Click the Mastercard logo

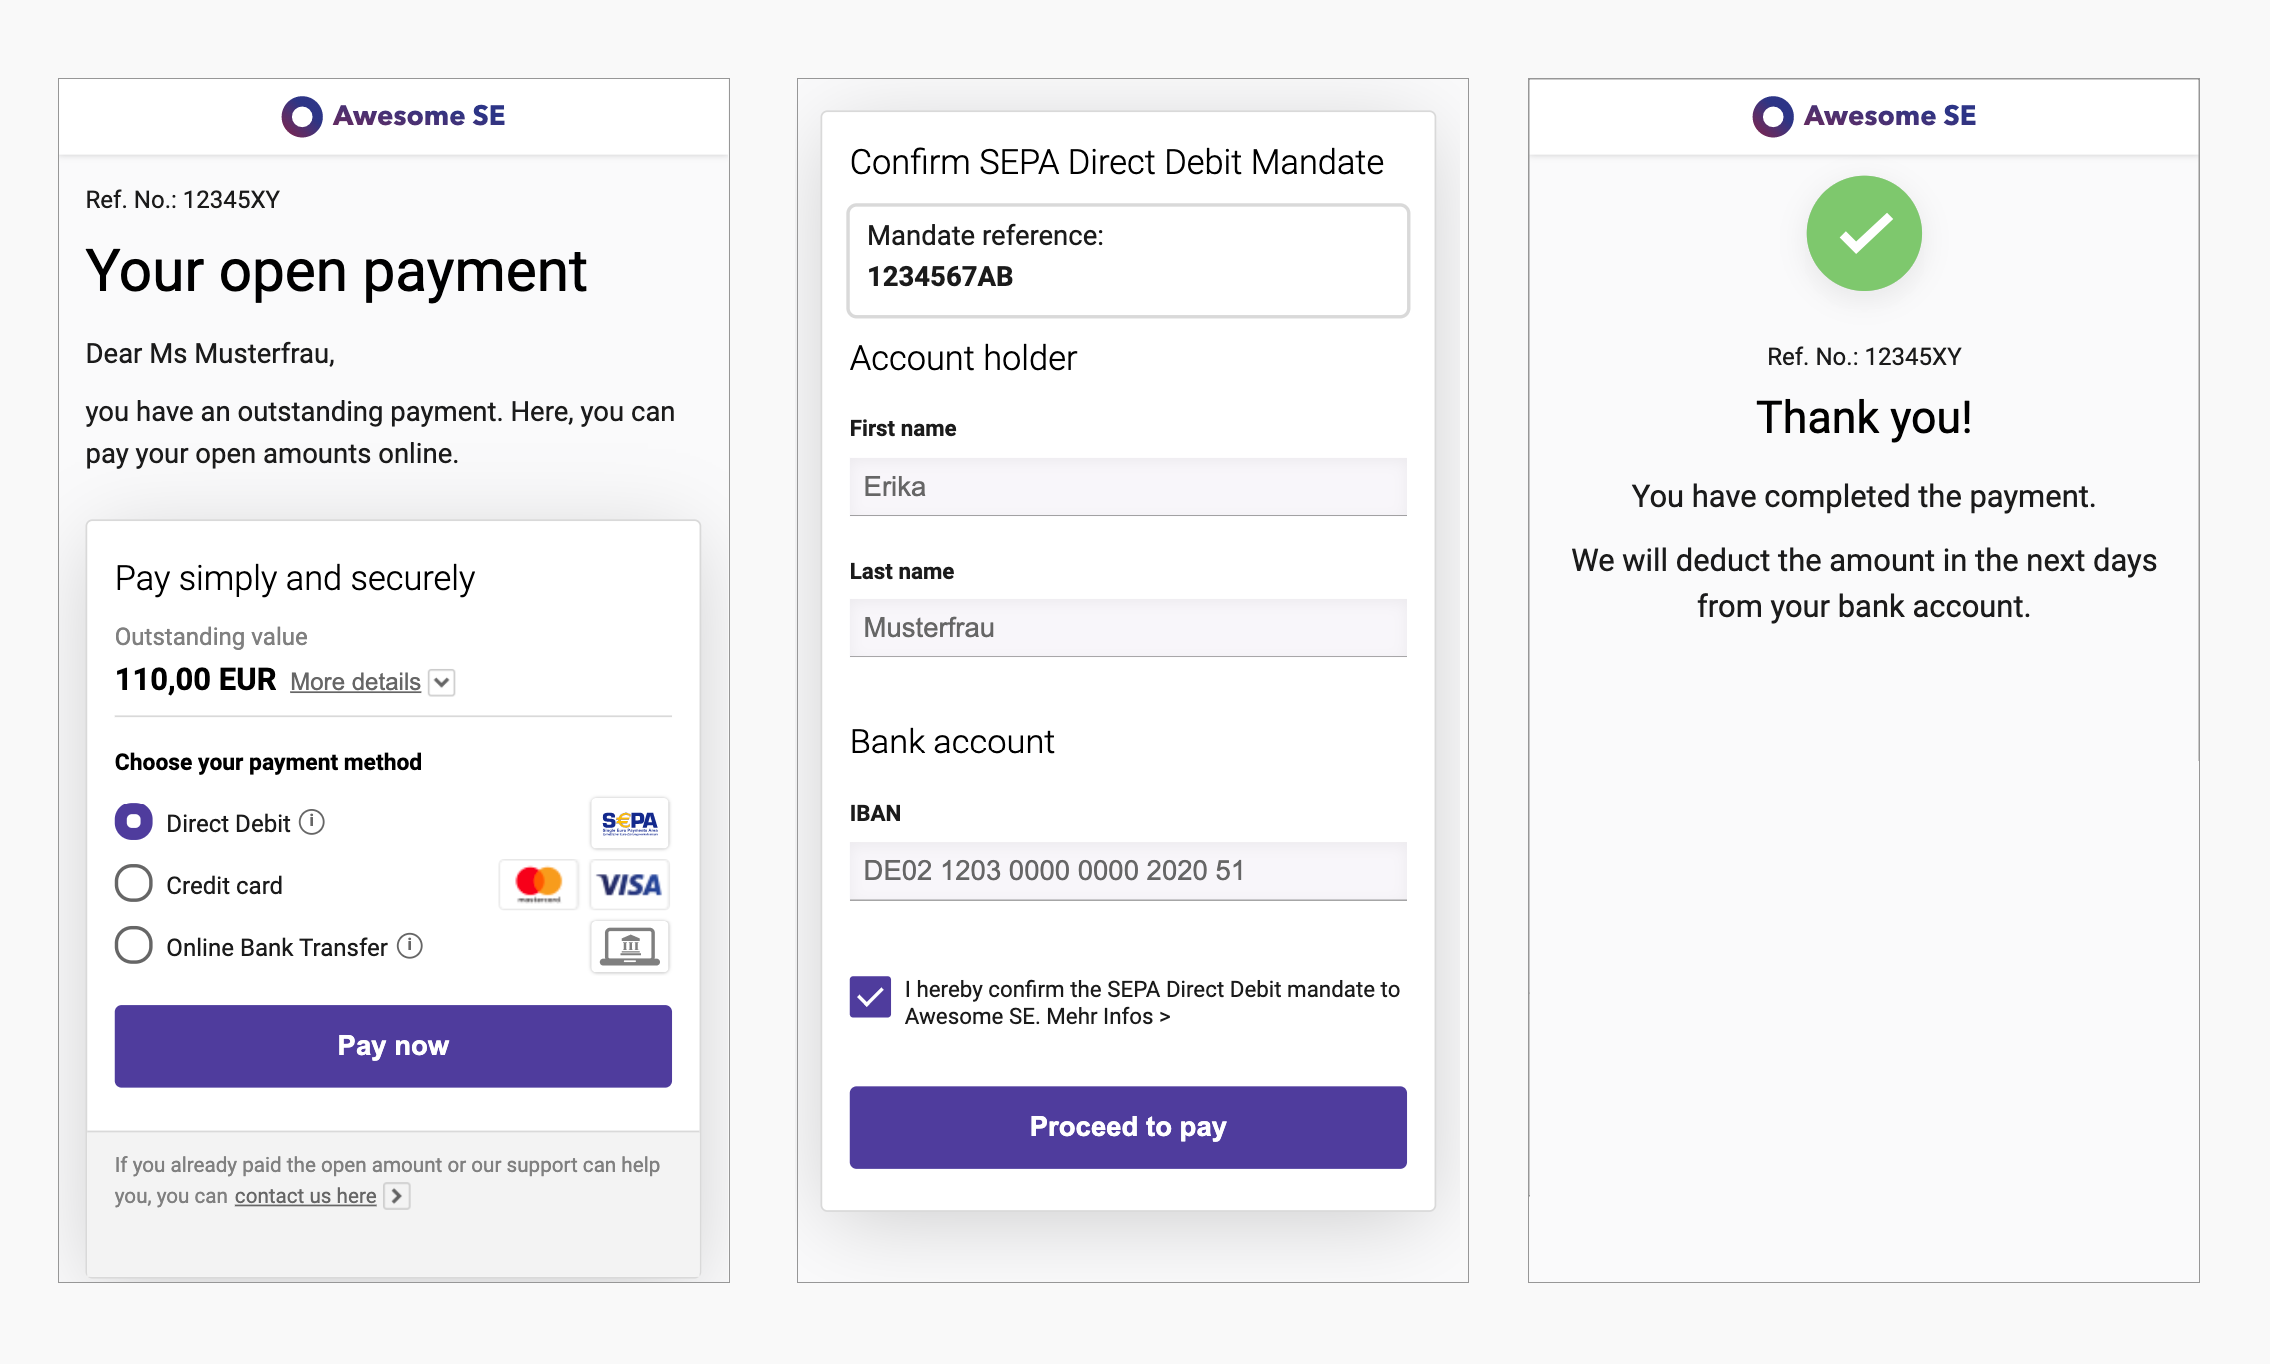pos(537,884)
